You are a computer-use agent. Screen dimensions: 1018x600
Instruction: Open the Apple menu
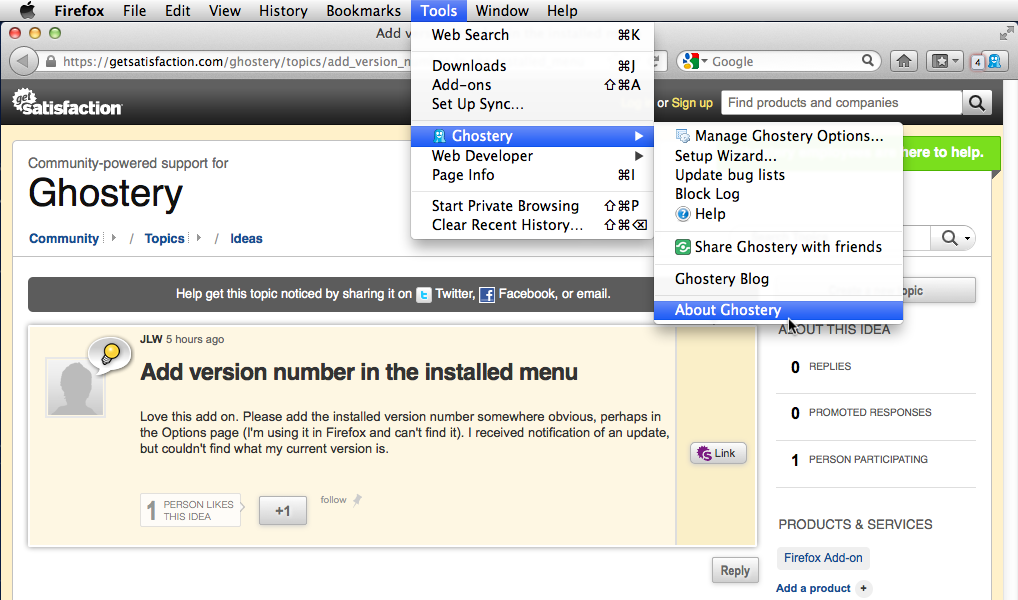coord(28,11)
